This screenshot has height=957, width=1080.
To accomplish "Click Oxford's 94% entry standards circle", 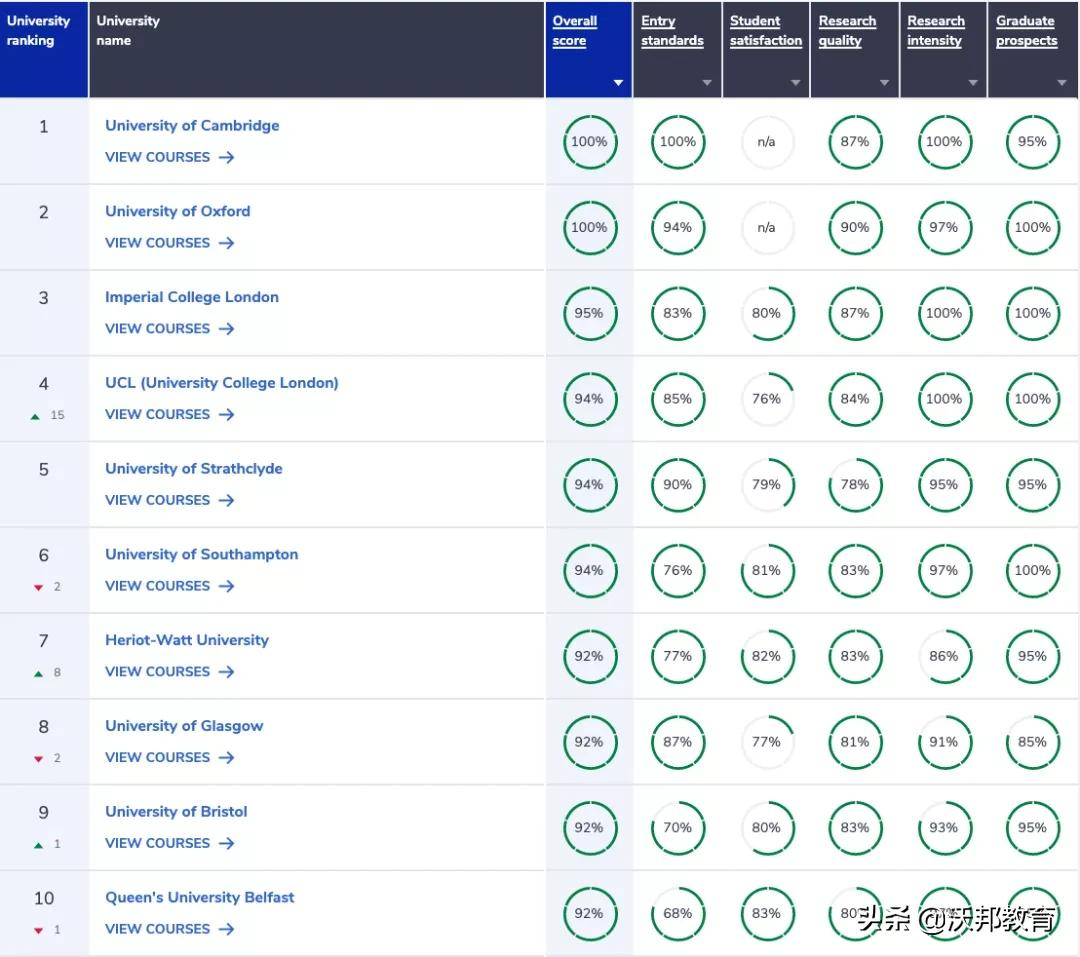I will (678, 228).
